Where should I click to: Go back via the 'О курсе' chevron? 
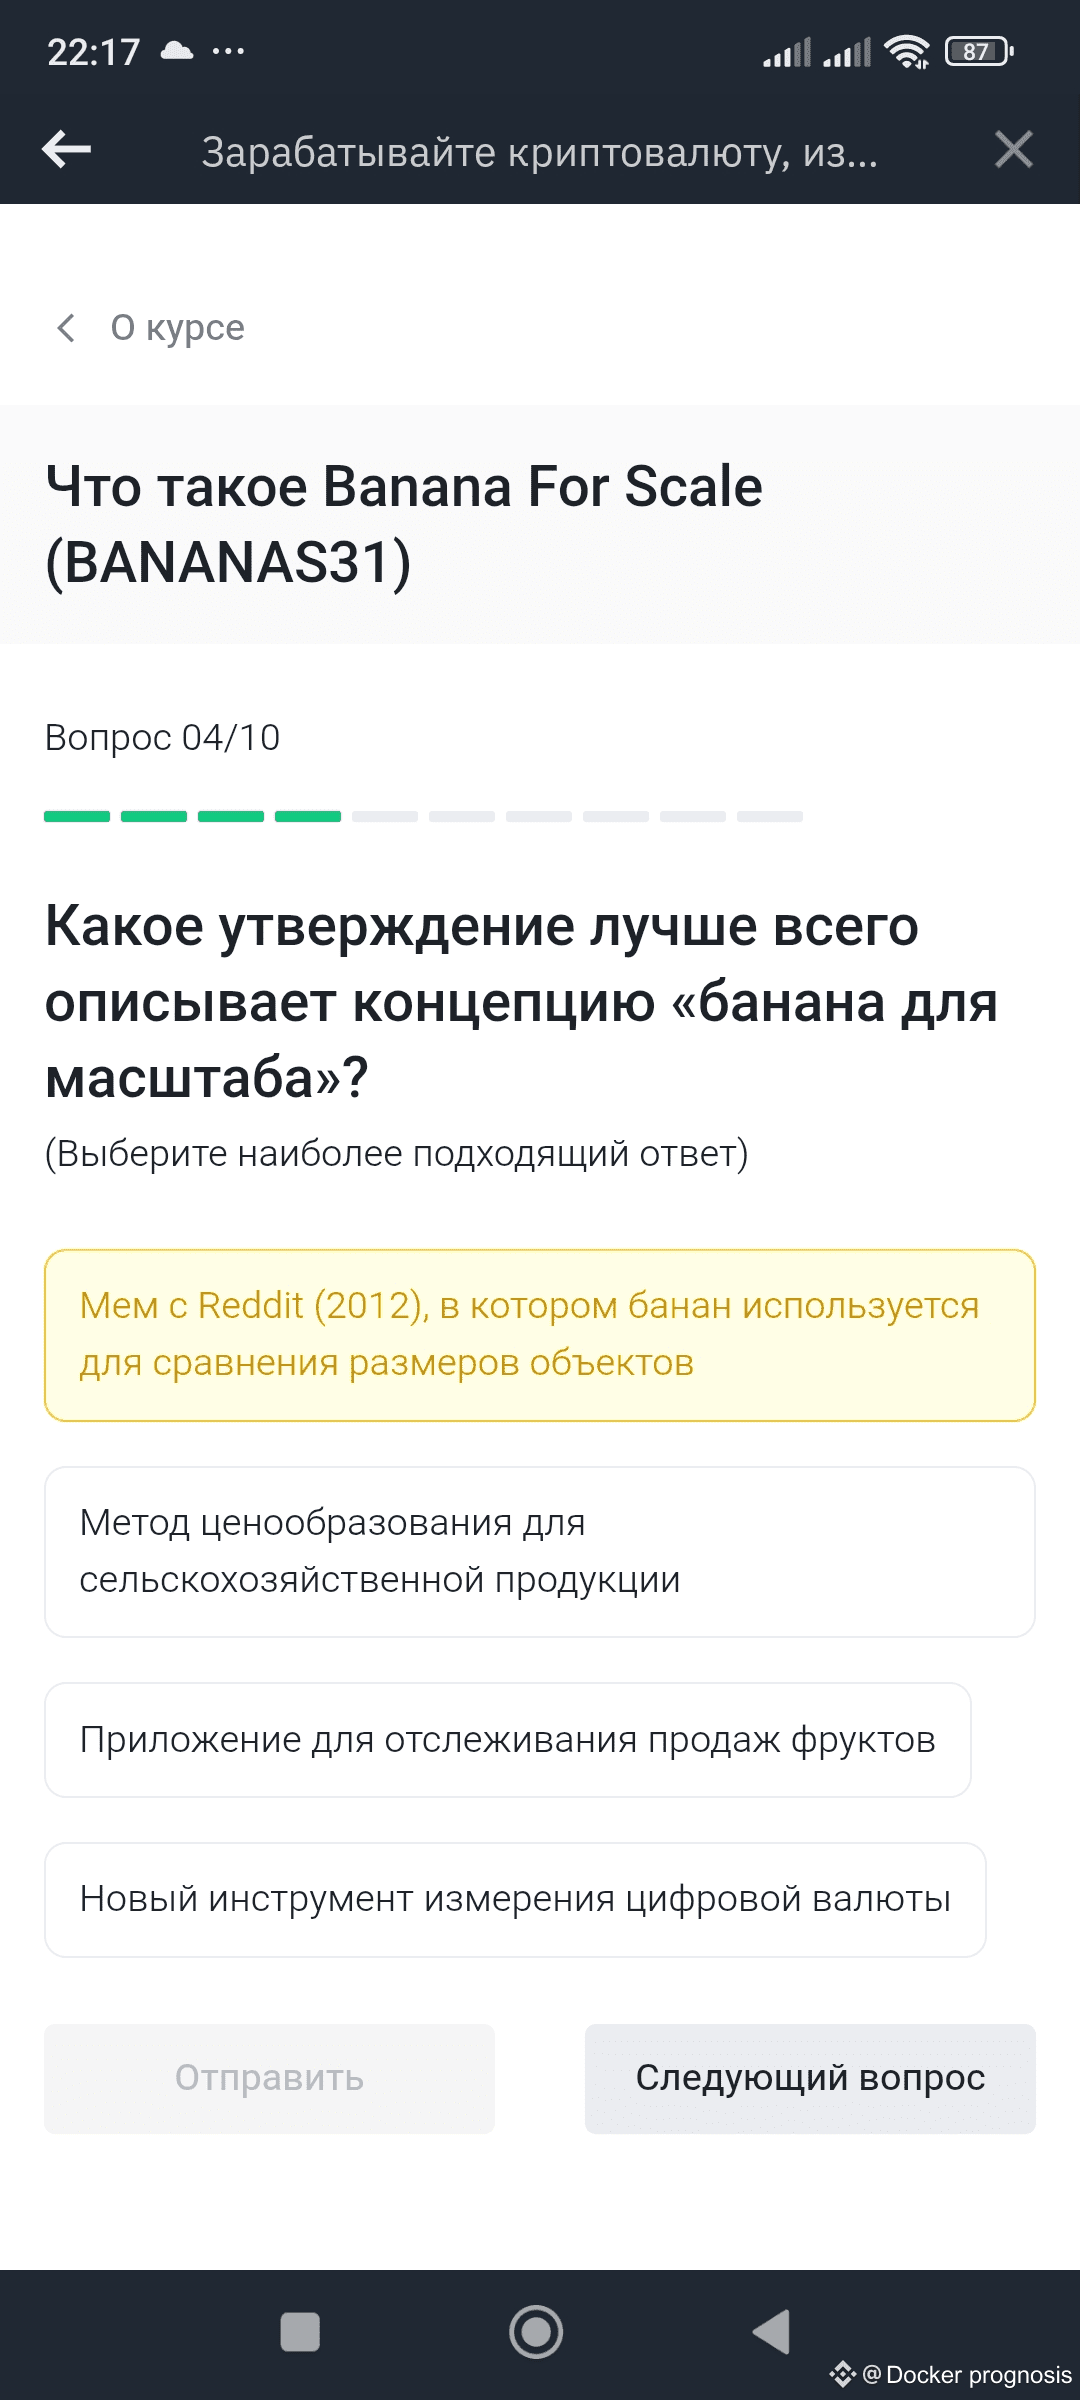(66, 328)
